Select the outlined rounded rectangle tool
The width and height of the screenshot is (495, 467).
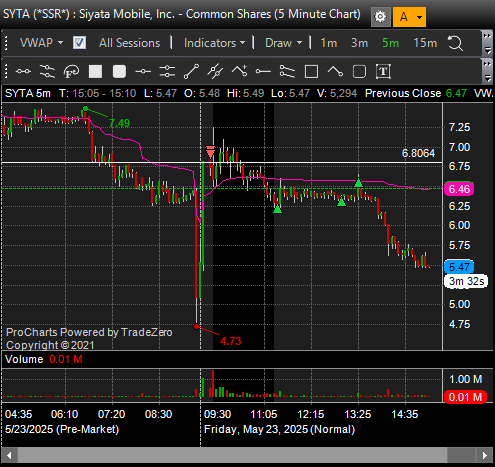pos(359,71)
